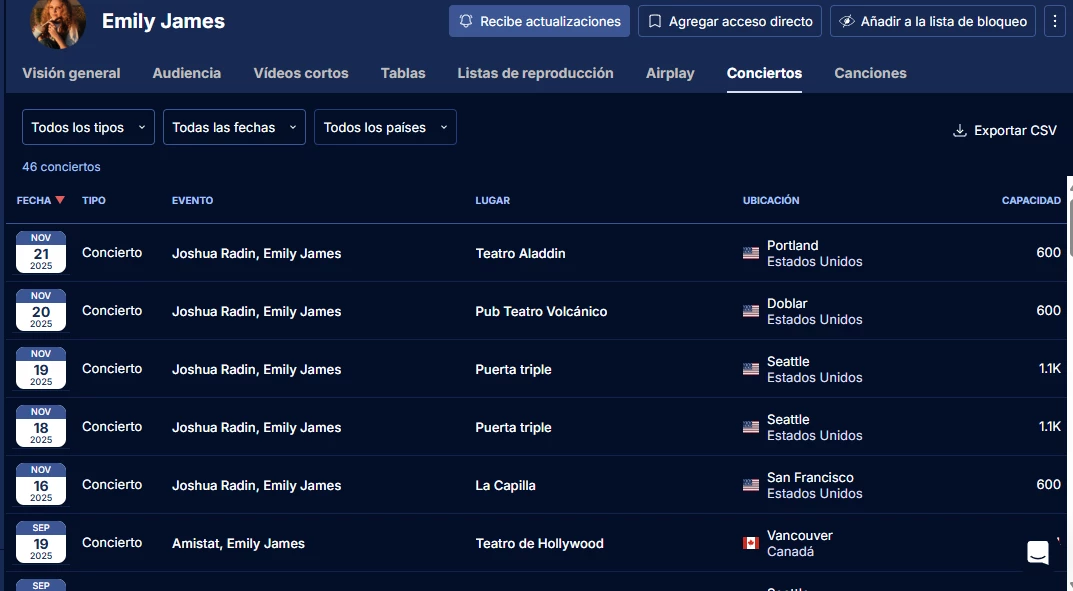Click the NOV 21 2025 date badge
1073x591 pixels.
coord(41,252)
